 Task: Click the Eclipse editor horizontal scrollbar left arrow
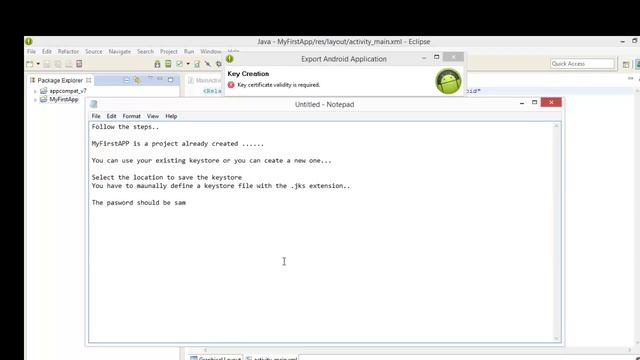click(x=205, y=350)
